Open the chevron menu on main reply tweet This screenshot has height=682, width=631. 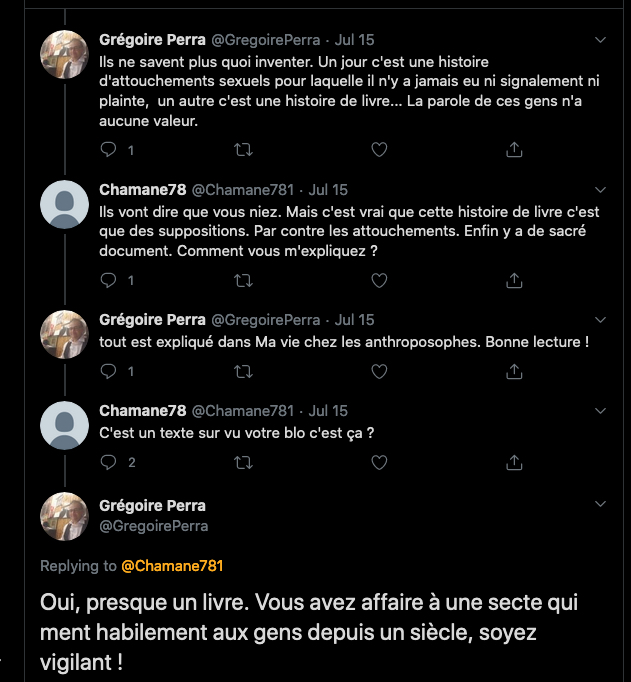click(601, 505)
